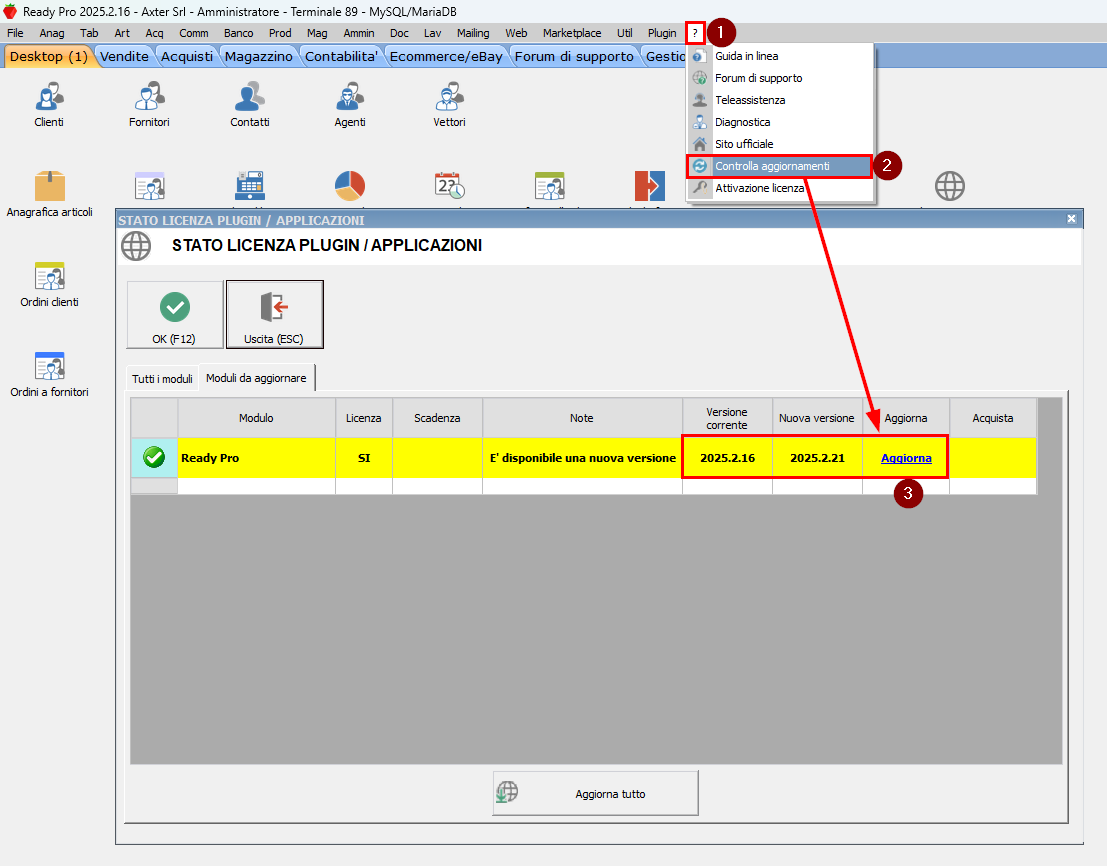Click the globe icon in license dialog header
The height and width of the screenshot is (866, 1107).
(136, 246)
